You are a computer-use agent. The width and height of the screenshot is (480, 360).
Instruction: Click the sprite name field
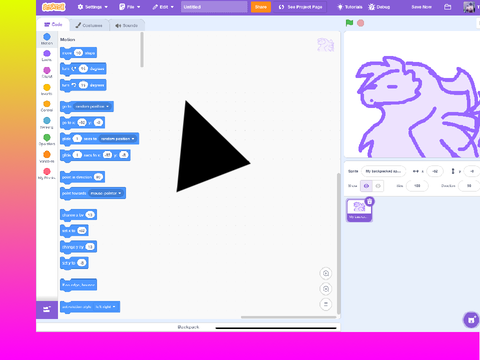pyautogui.click(x=383, y=171)
